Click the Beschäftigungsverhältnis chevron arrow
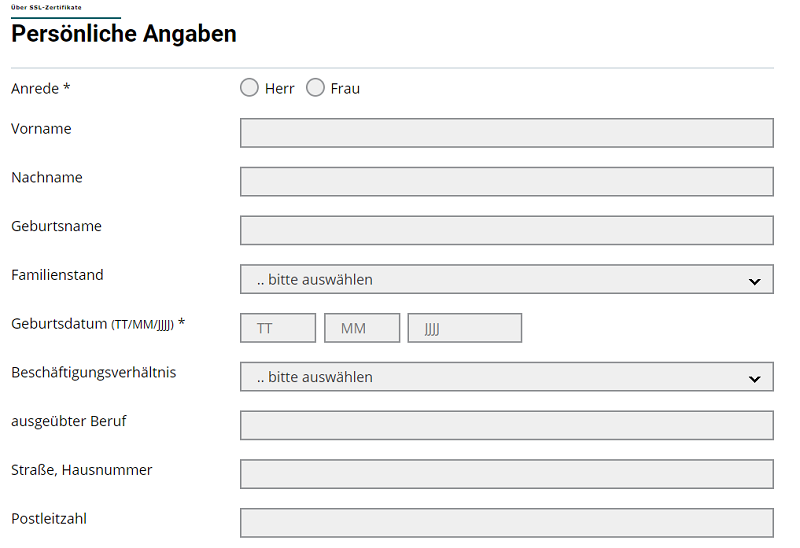The height and width of the screenshot is (548, 800). coord(755,379)
